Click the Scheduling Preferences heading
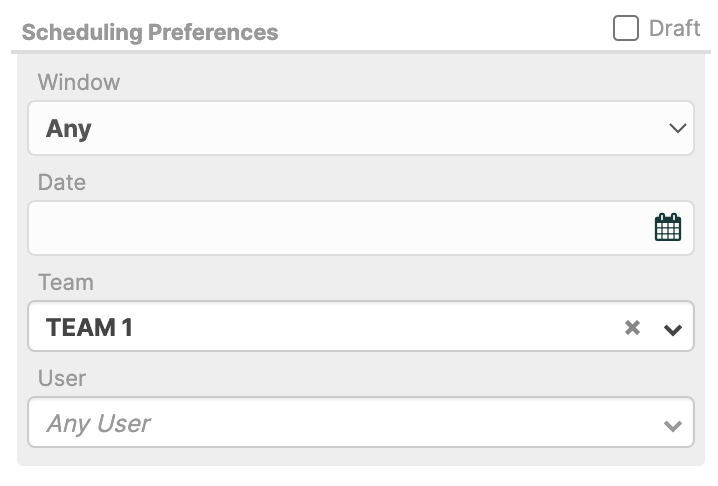Viewport: 718px width, 486px height. point(150,33)
